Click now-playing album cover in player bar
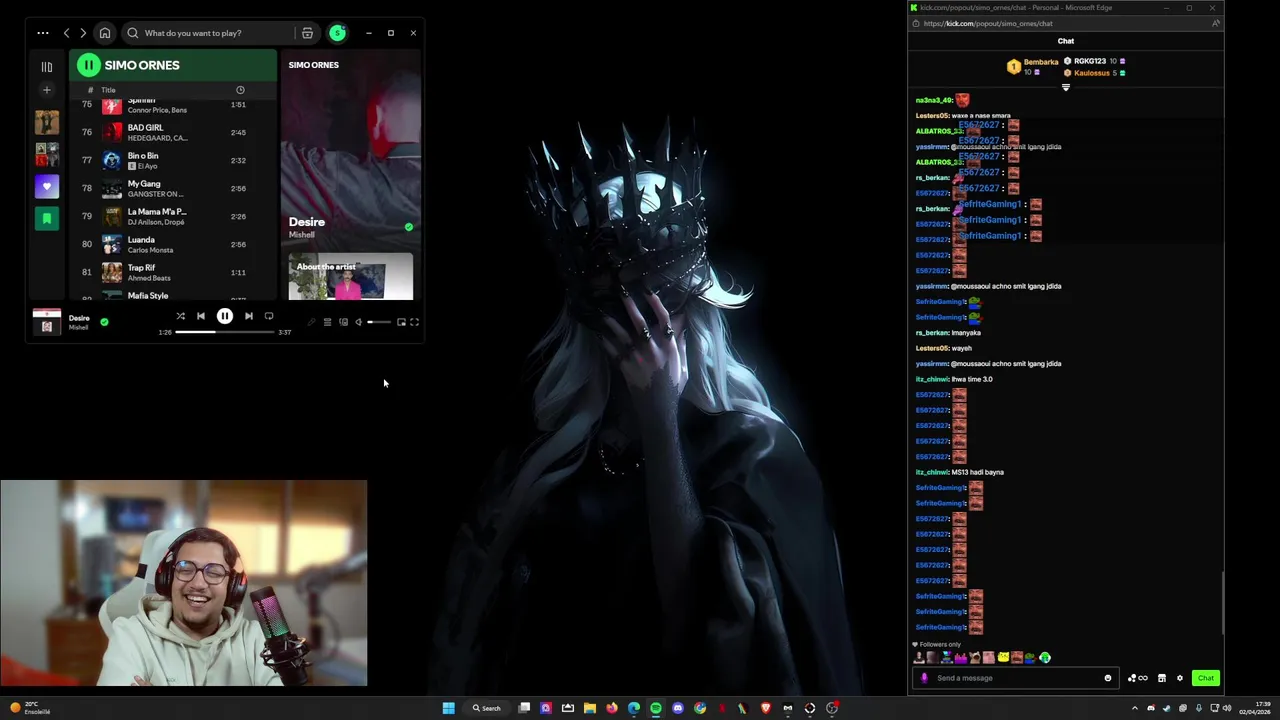 [x=47, y=321]
